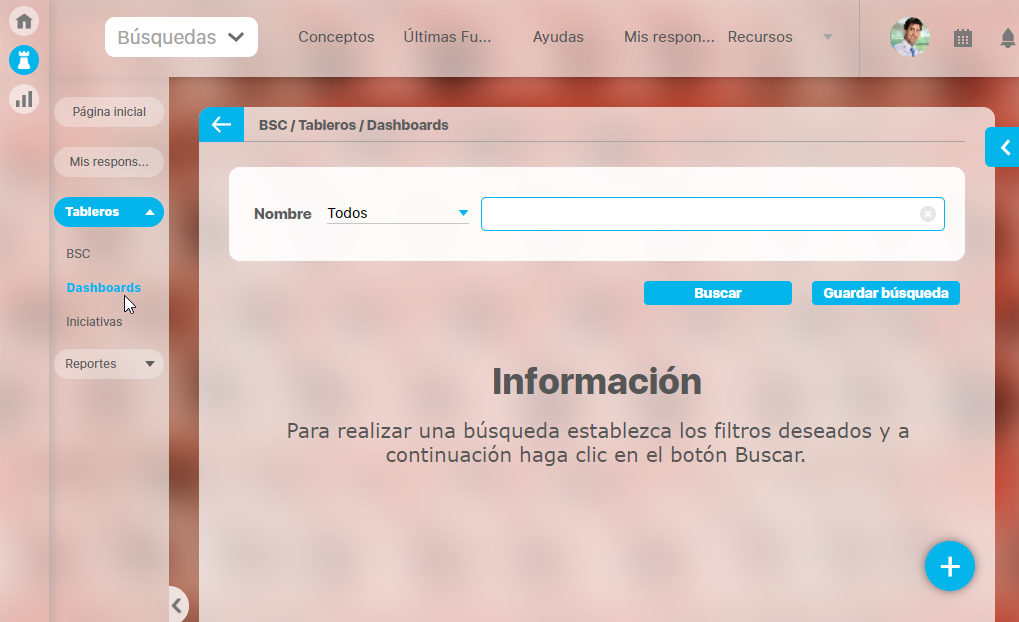Open the Recursos menu
This screenshot has height=622, width=1019.
pyautogui.click(x=760, y=37)
